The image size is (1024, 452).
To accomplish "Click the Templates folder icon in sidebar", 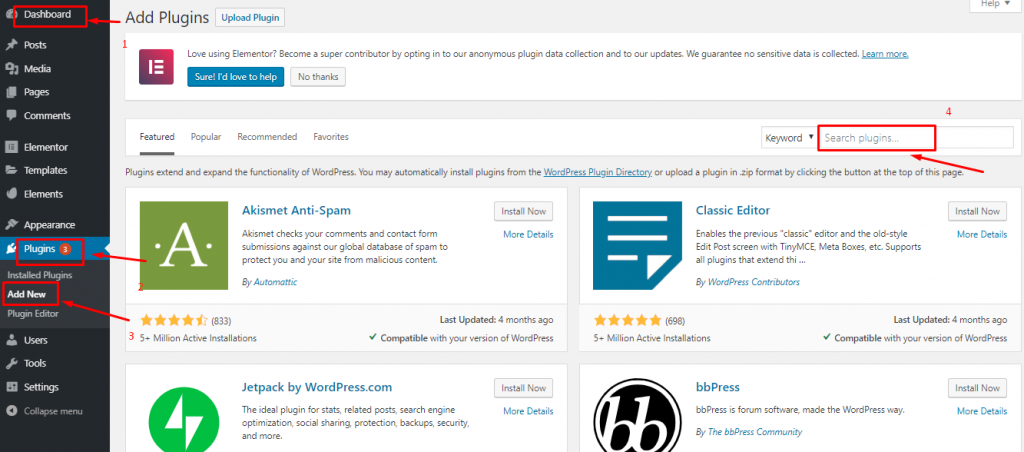I will [x=11, y=170].
